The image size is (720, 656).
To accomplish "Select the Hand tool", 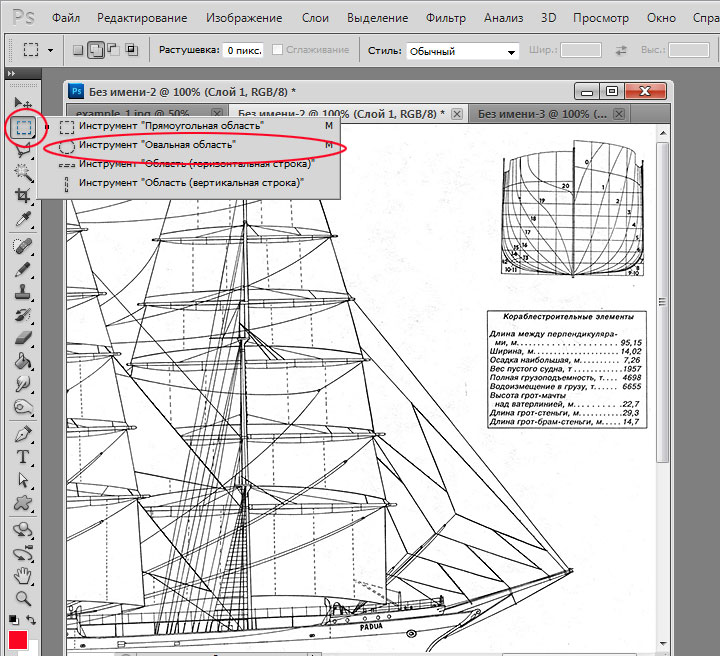I will click(x=23, y=576).
